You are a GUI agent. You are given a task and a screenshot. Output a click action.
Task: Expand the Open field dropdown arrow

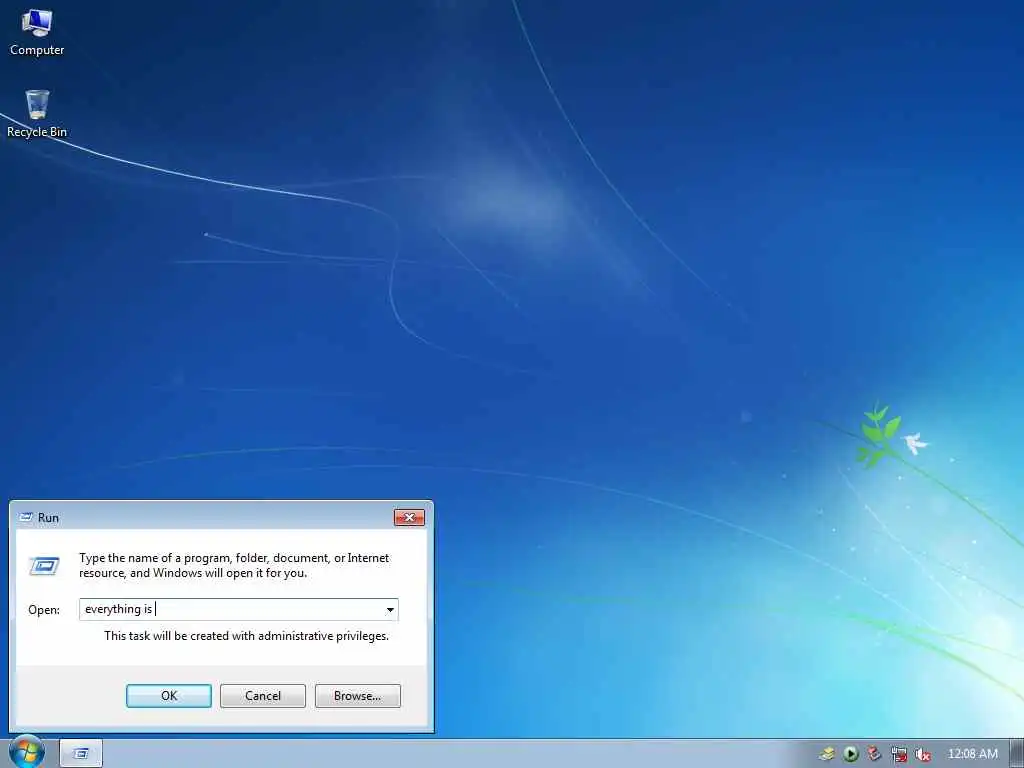(390, 609)
